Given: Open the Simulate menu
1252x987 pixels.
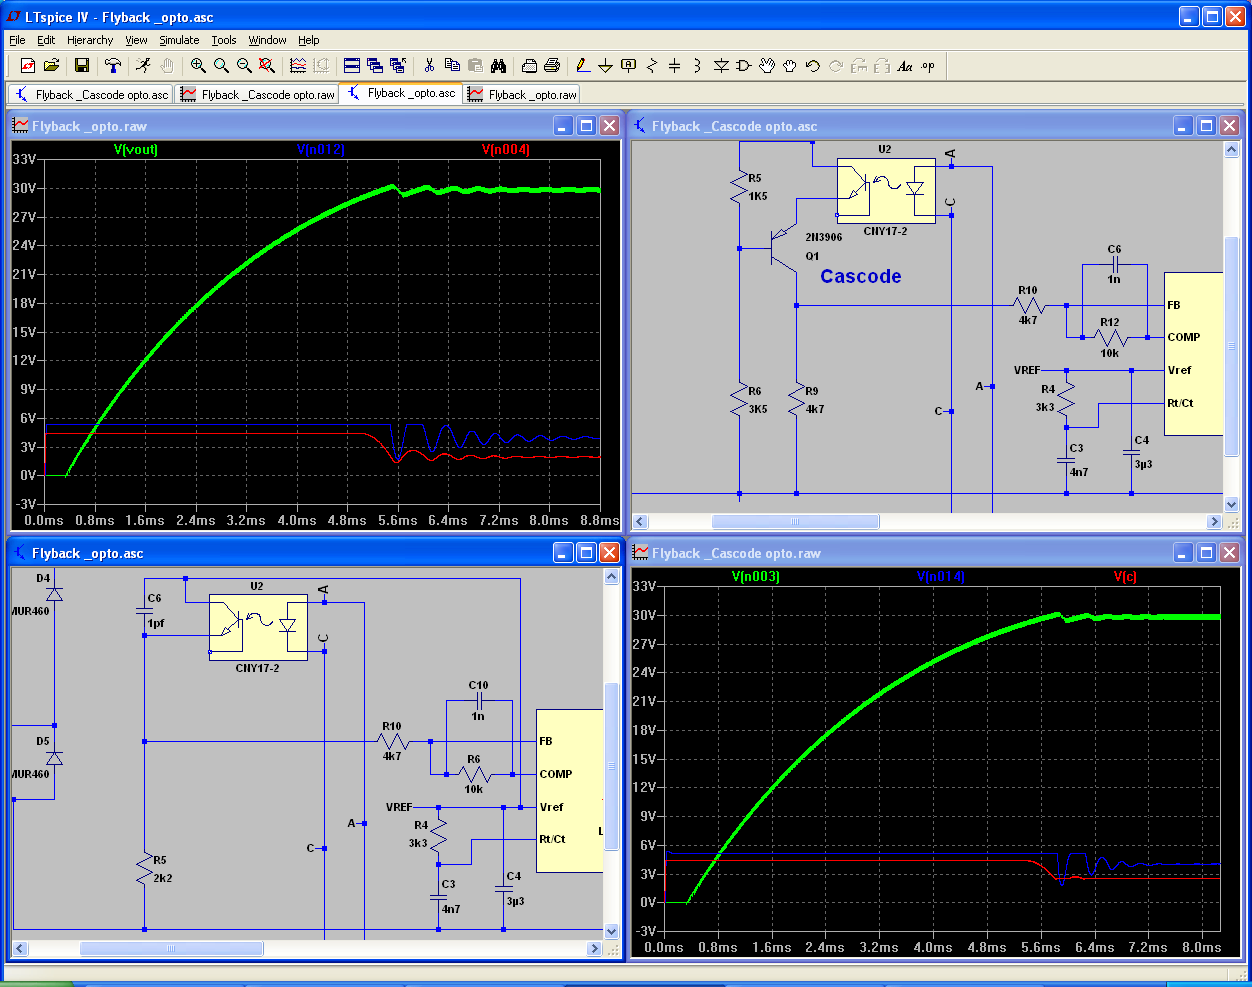Looking at the screenshot, I should pos(179,40).
